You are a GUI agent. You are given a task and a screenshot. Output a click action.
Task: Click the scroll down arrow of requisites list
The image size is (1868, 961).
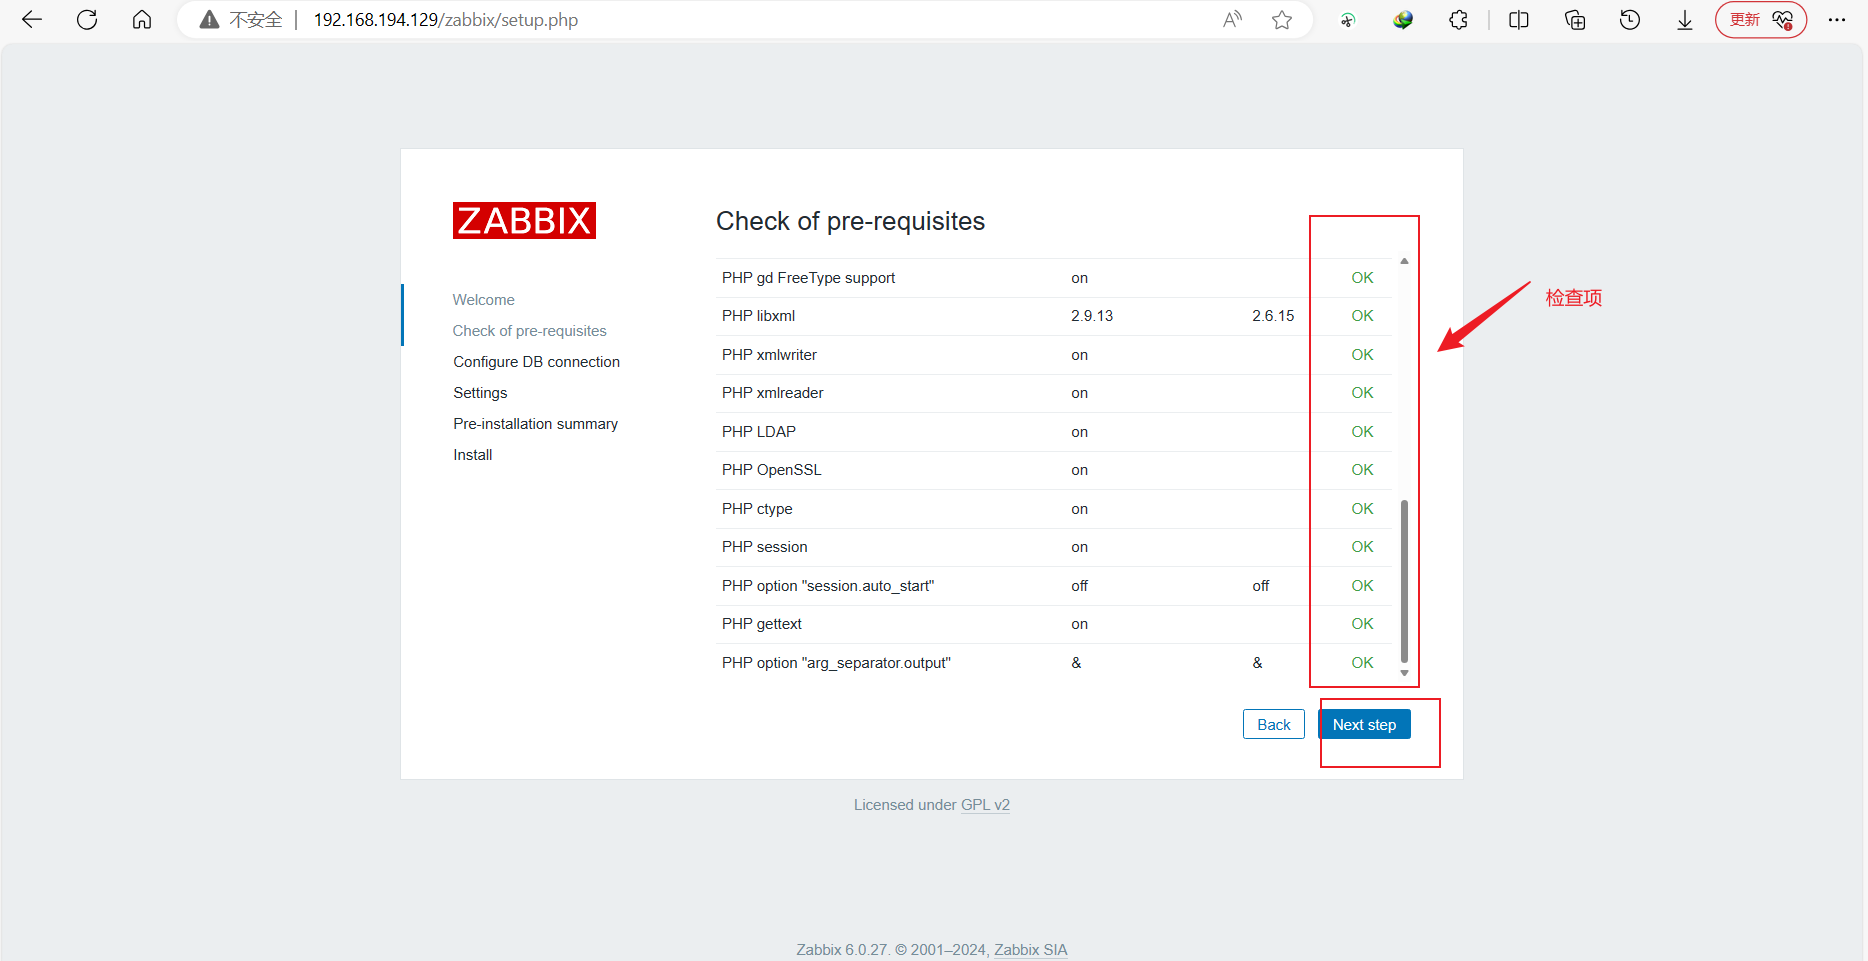click(1404, 673)
